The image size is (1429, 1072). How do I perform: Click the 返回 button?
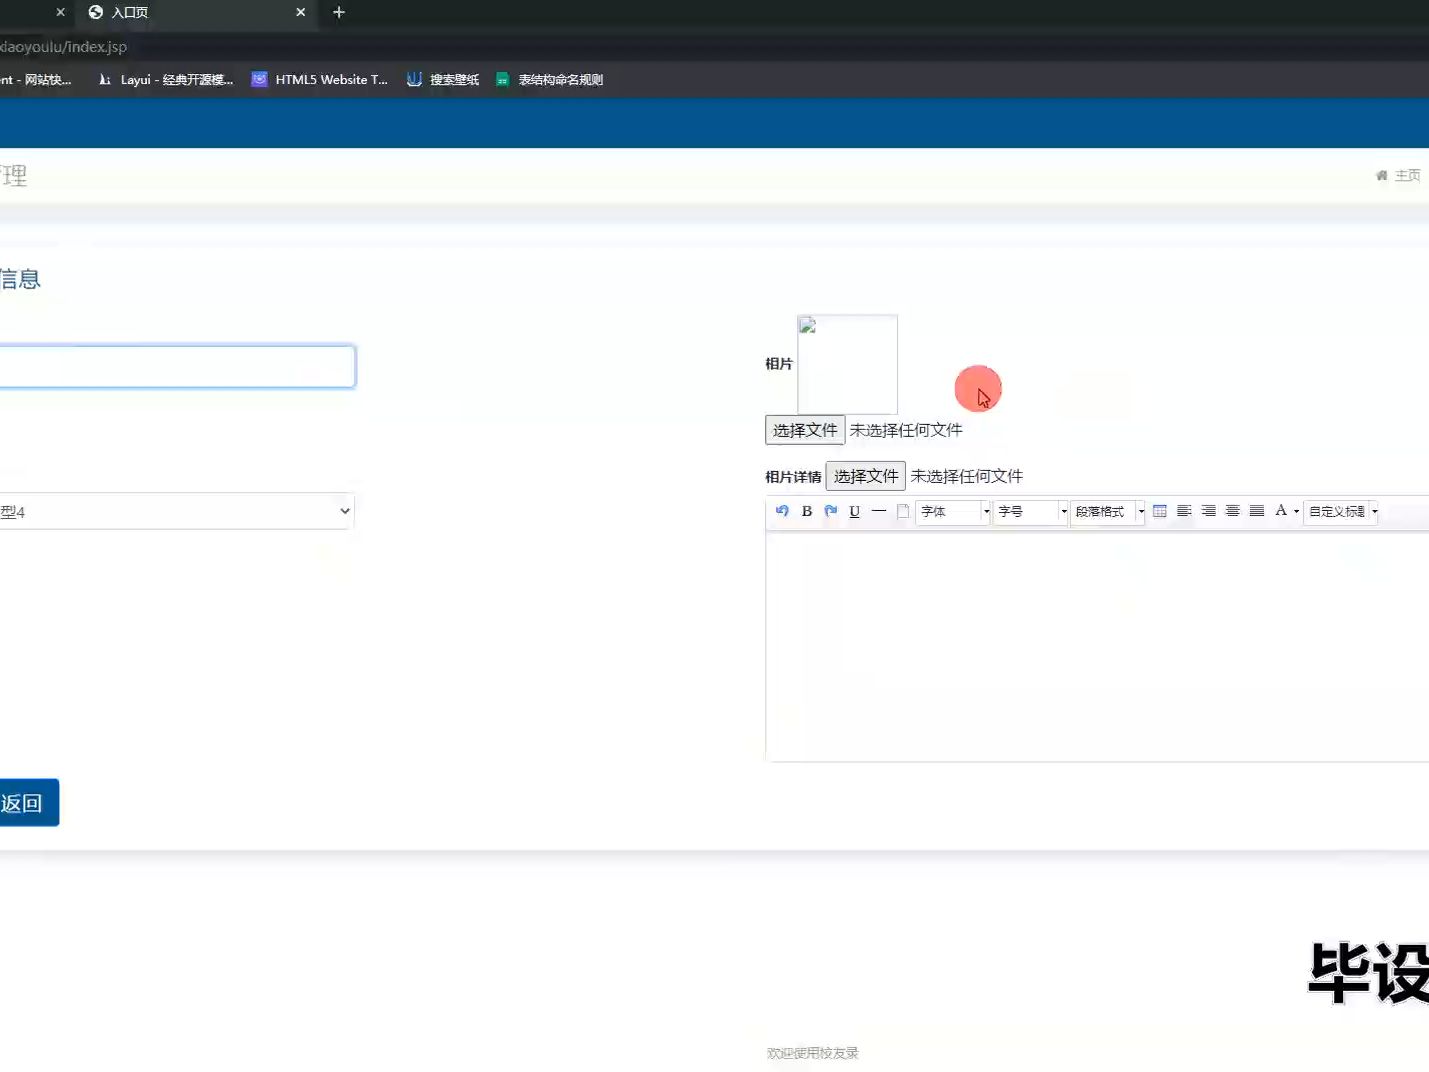(x=28, y=803)
